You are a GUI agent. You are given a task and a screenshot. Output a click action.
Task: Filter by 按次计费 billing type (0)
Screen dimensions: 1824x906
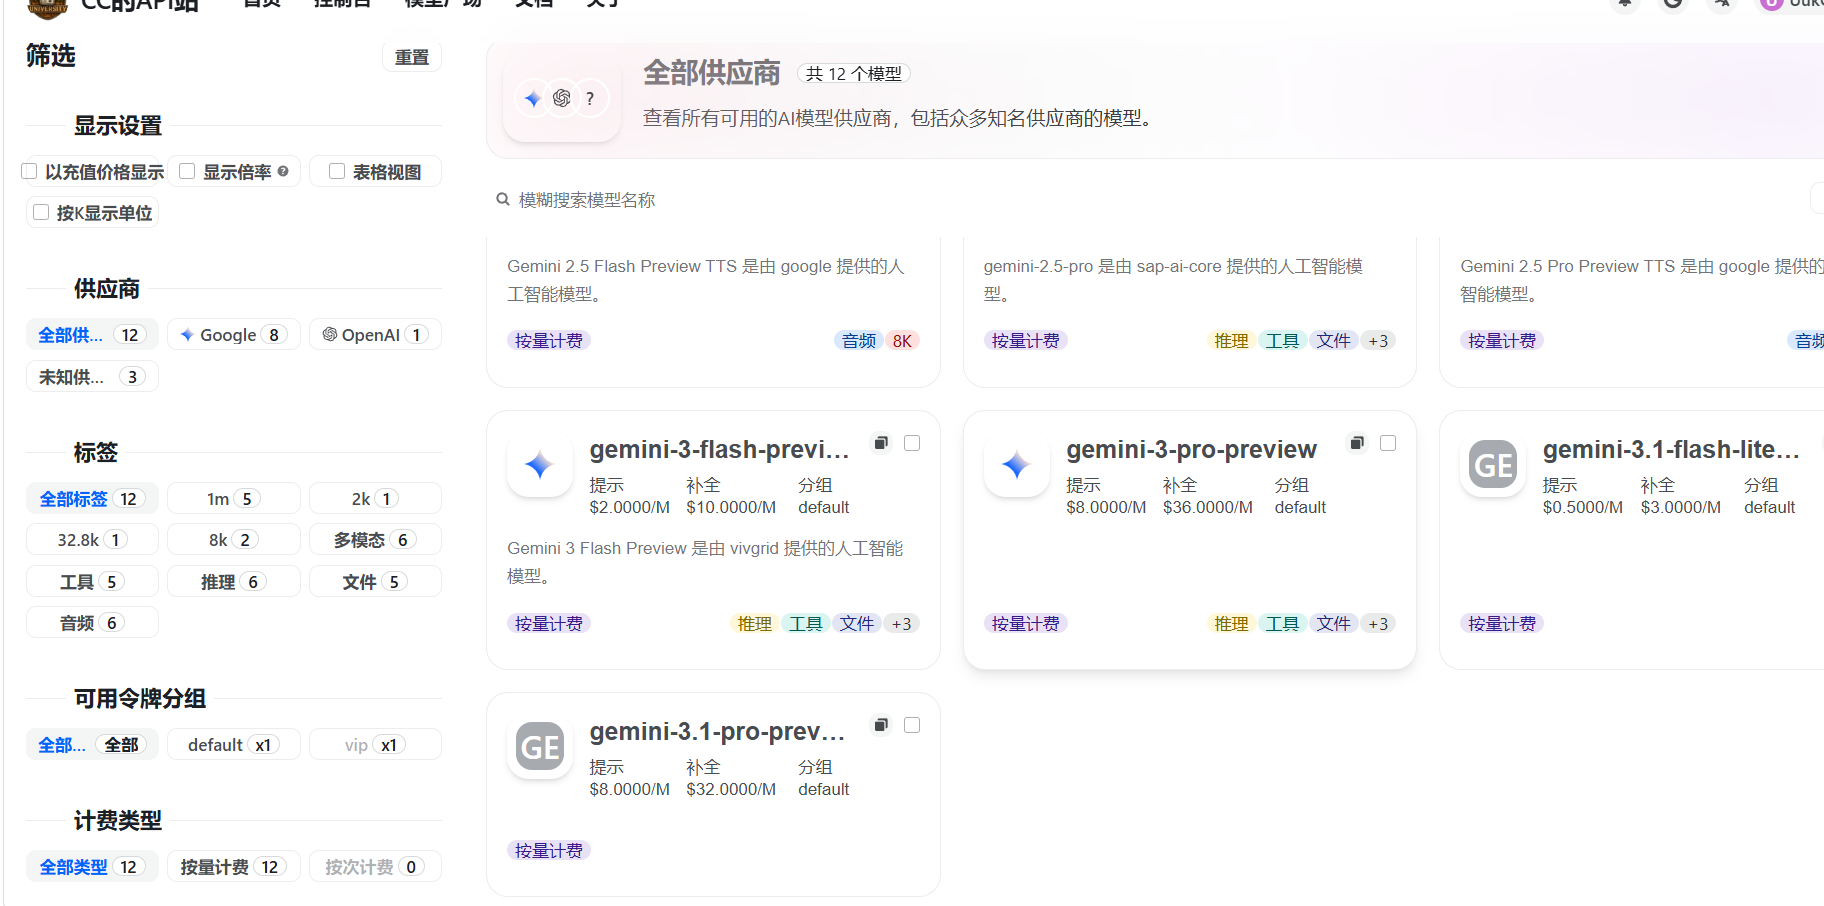375,867
